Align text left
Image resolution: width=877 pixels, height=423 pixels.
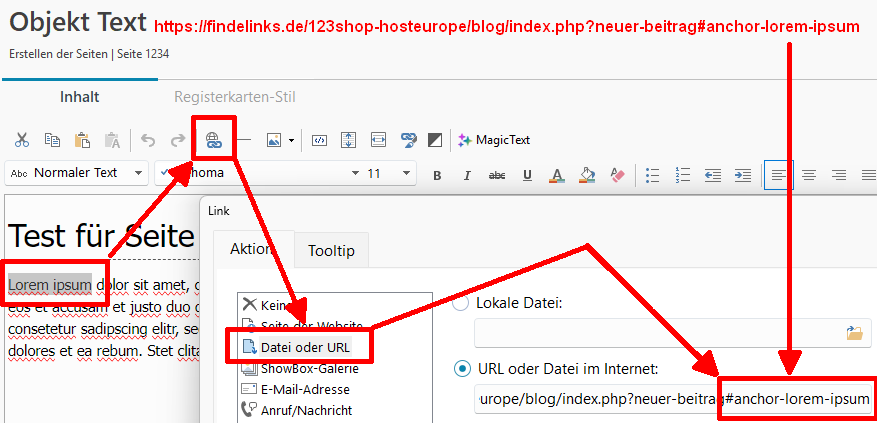(779, 176)
